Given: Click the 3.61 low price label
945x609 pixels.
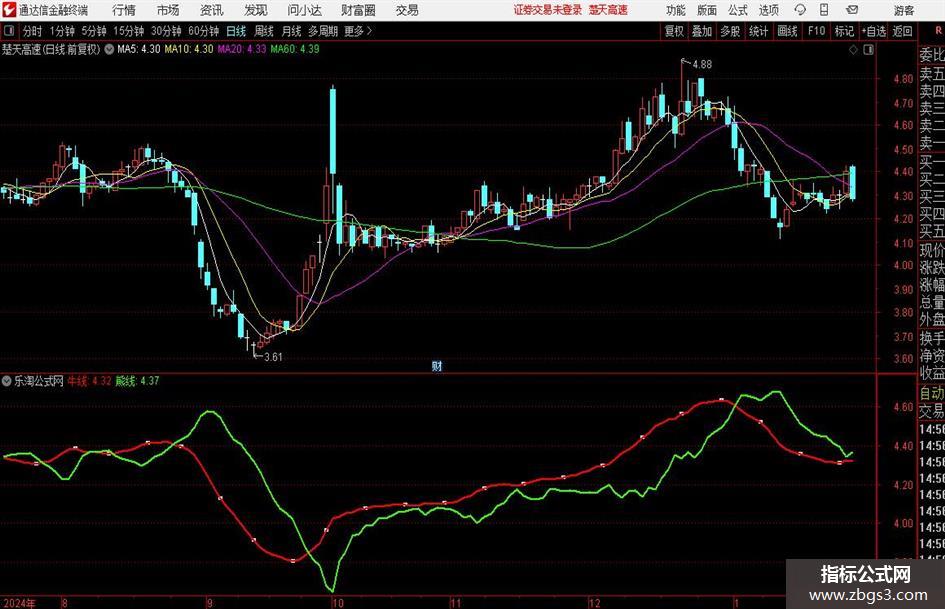Looking at the screenshot, I should (273, 357).
